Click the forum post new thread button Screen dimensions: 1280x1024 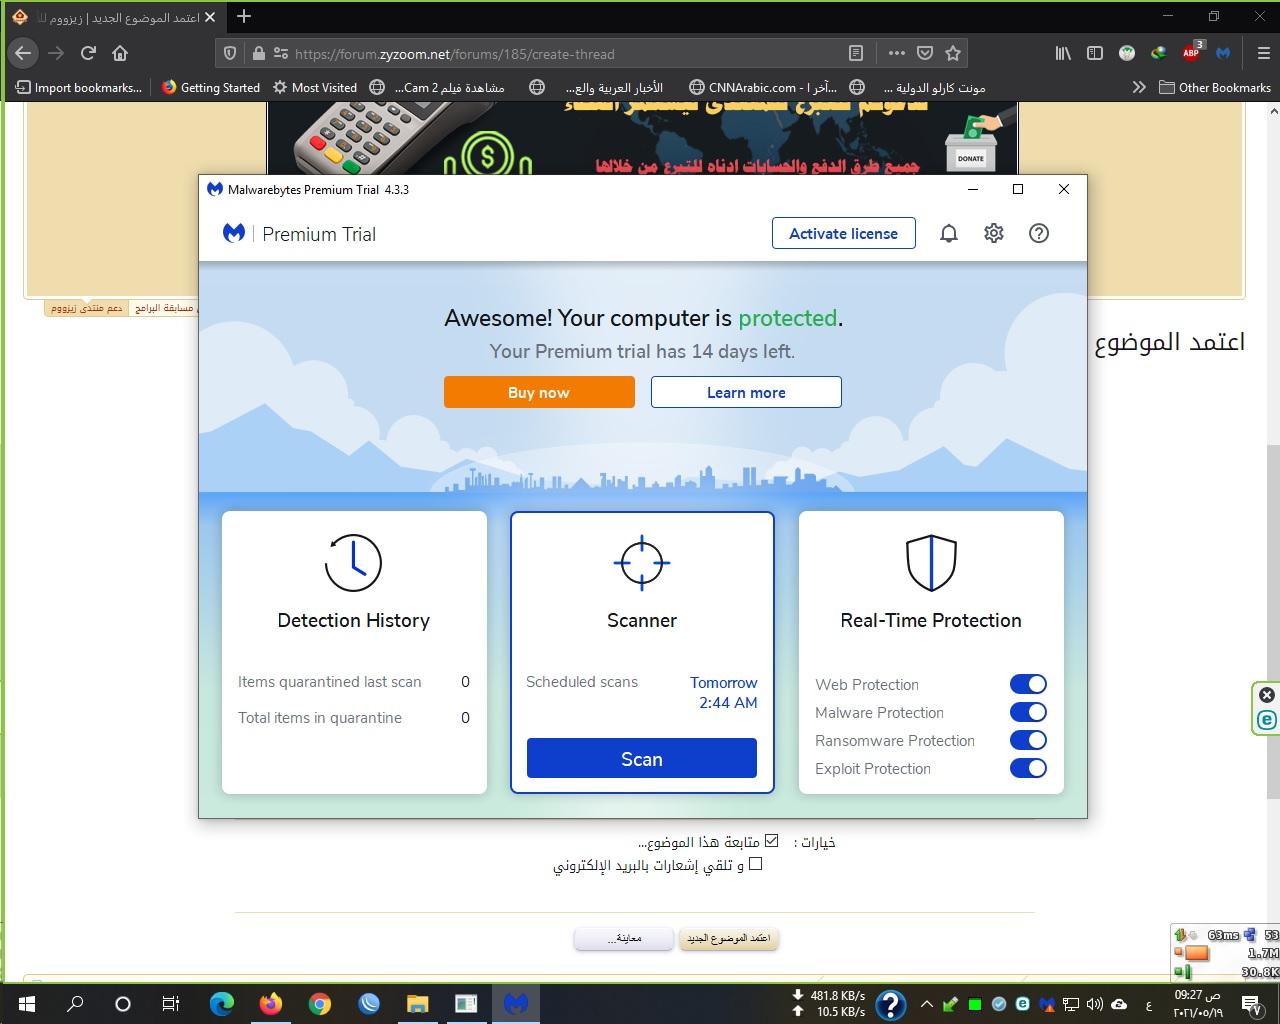tap(729, 938)
